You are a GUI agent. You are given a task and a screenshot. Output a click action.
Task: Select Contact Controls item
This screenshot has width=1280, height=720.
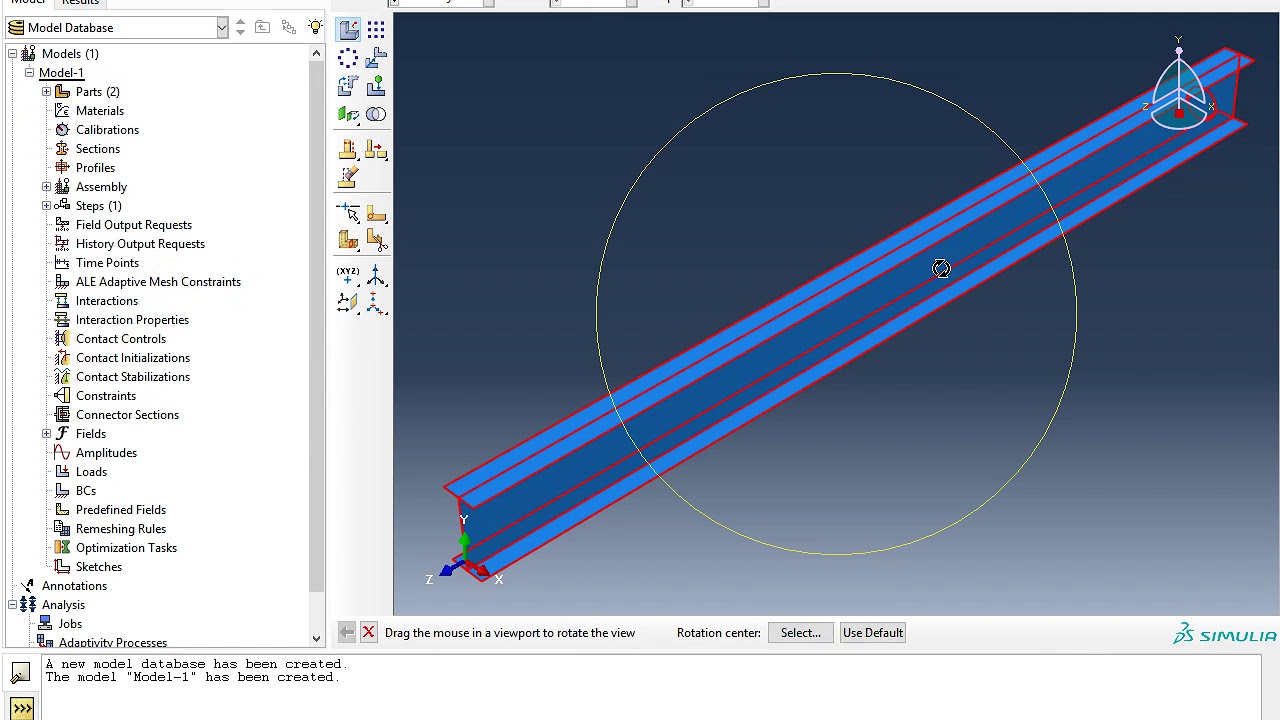click(121, 339)
